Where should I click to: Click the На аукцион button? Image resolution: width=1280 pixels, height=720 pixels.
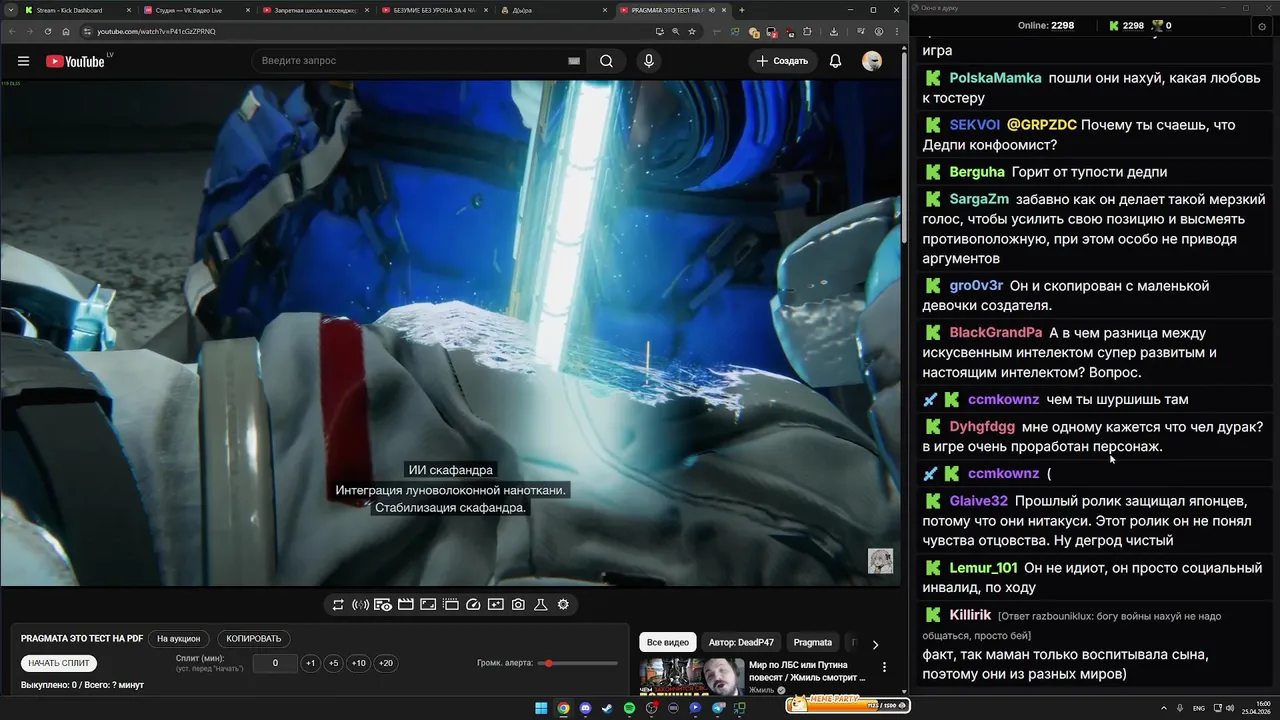coord(178,639)
